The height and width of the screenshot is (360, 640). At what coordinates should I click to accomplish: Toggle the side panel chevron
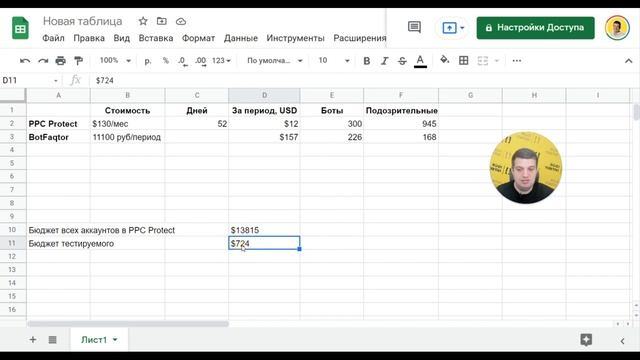click(622, 341)
